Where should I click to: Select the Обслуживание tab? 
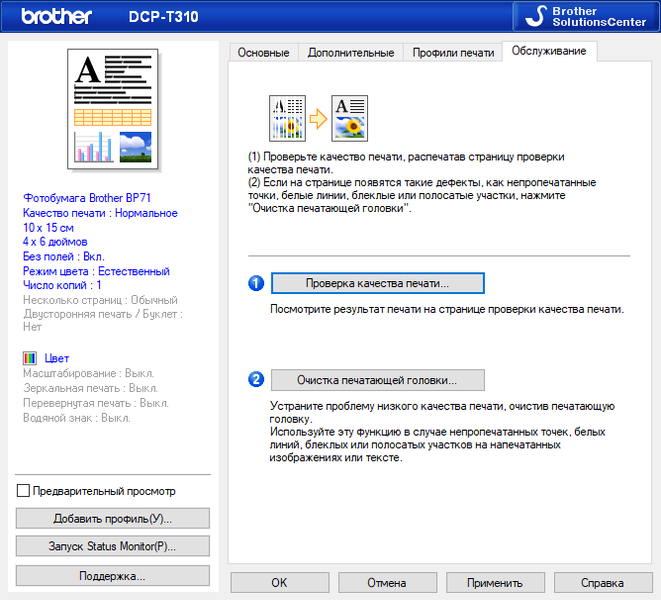coord(549,51)
